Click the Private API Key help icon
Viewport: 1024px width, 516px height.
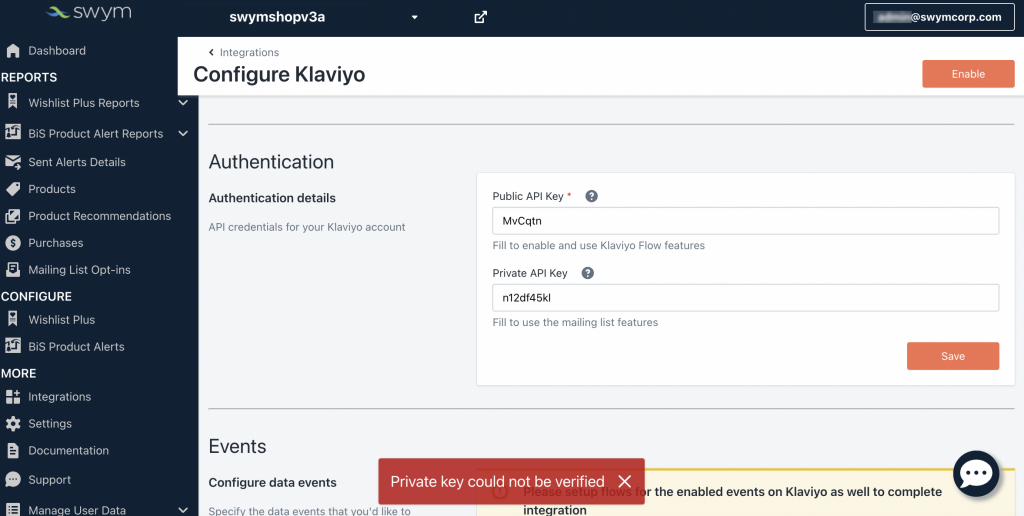587,273
